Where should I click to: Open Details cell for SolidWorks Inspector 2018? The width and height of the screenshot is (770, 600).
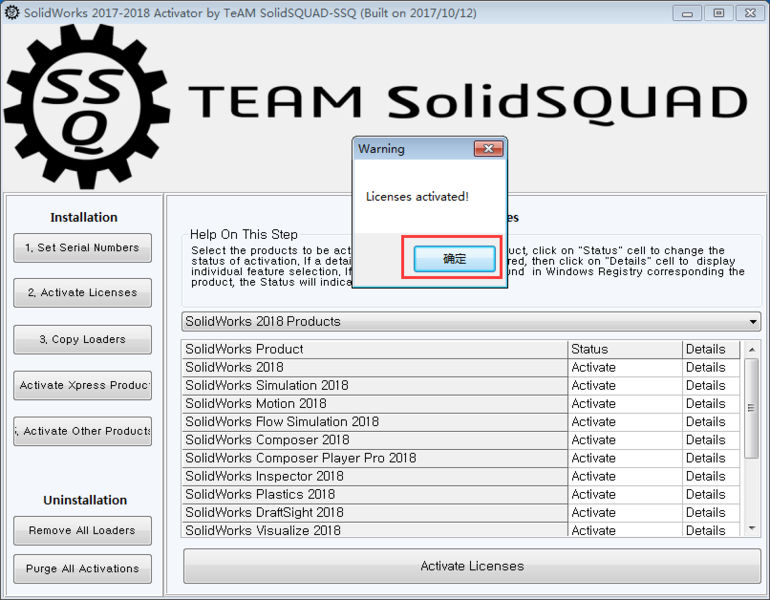[x=711, y=476]
